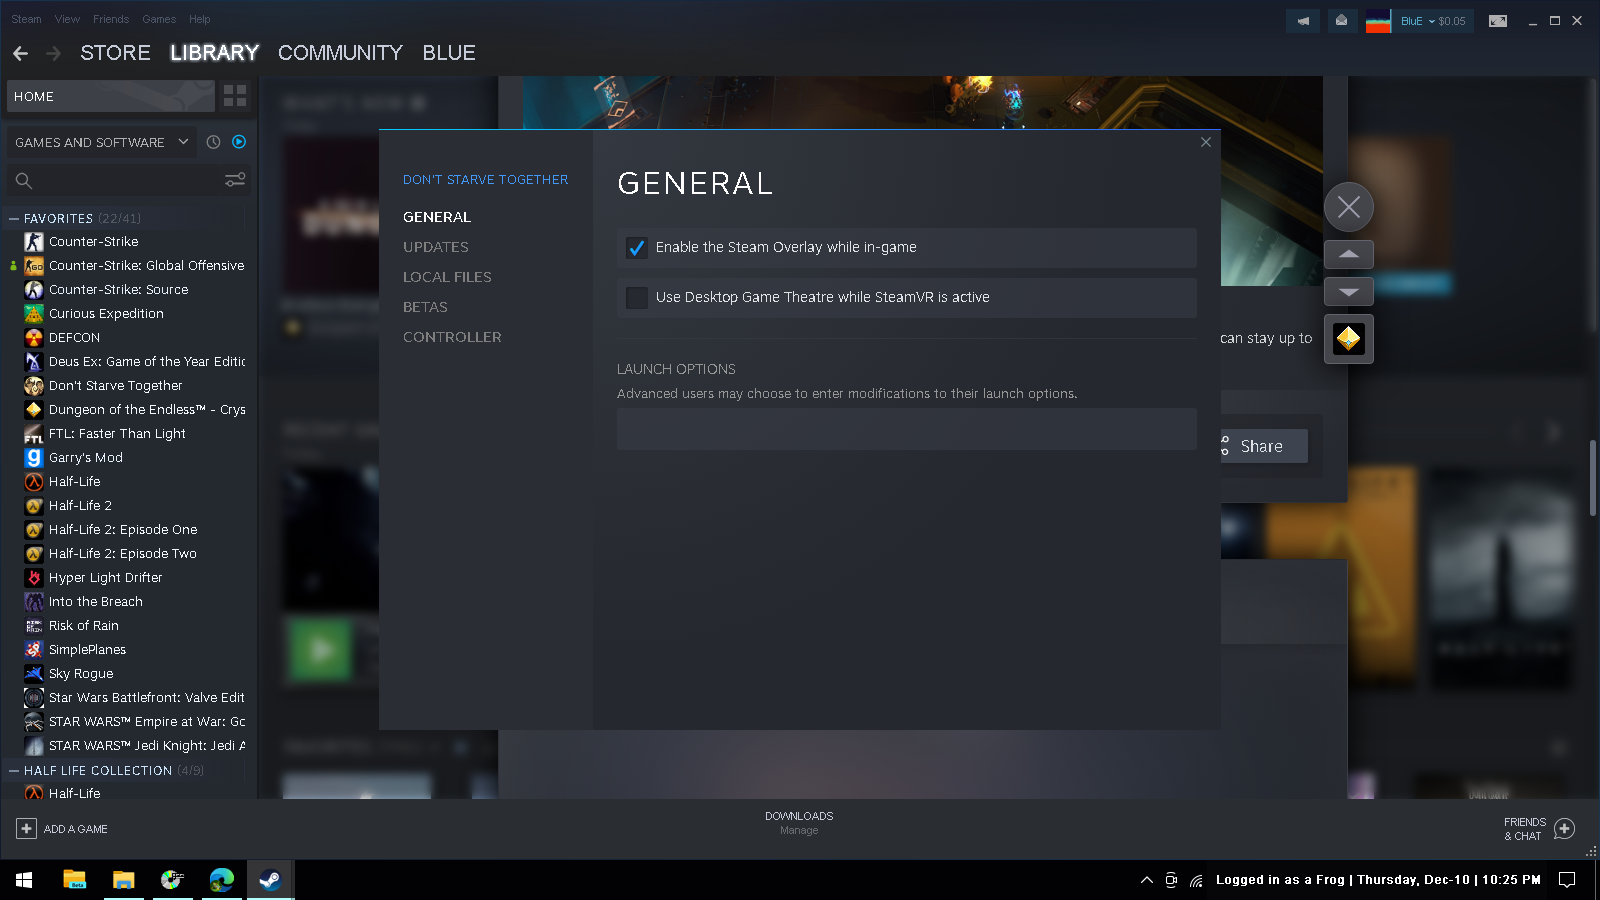Go forward using the forward arrow
This screenshot has height=900, width=1600.
tap(54, 53)
